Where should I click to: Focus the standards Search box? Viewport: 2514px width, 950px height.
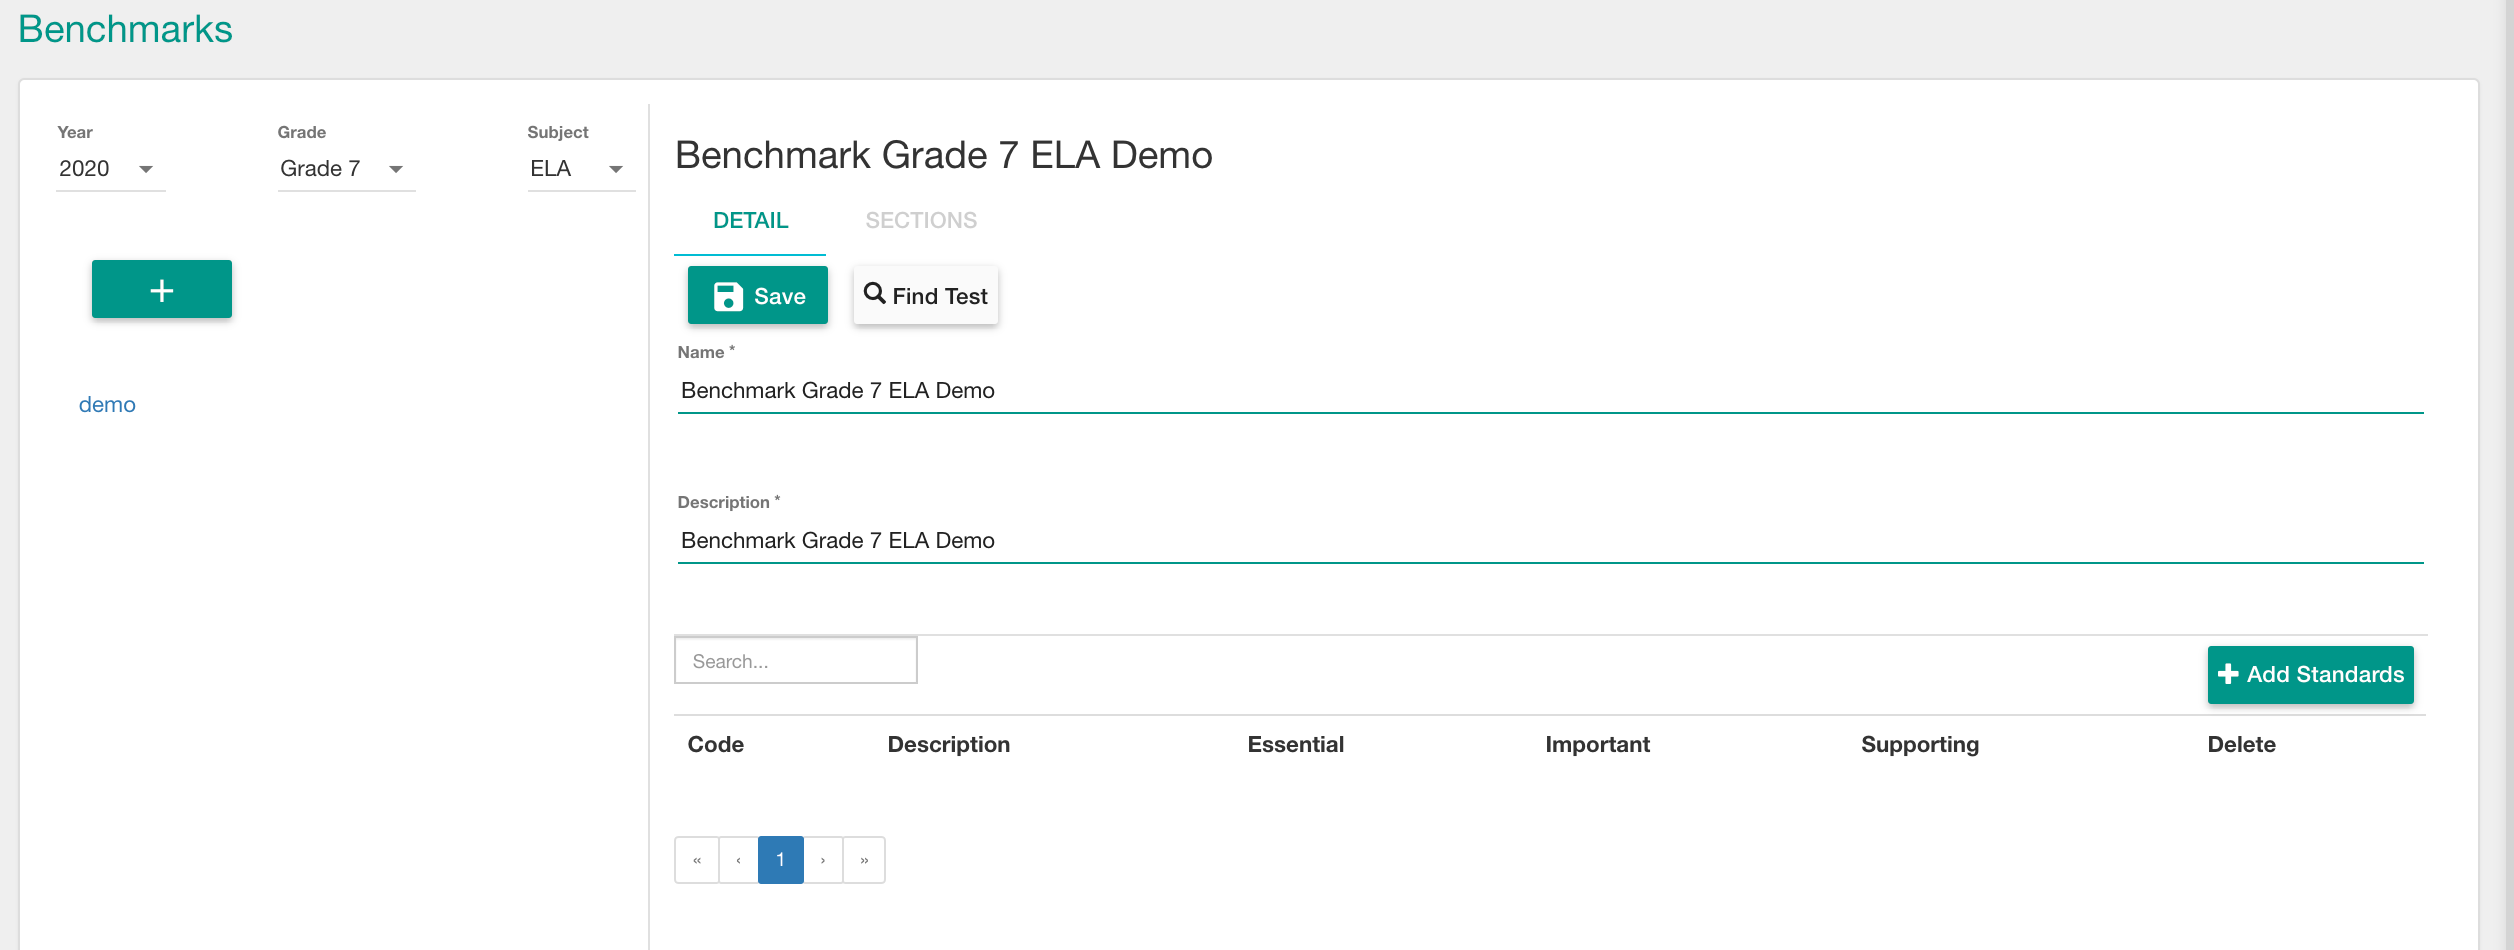[x=796, y=661]
